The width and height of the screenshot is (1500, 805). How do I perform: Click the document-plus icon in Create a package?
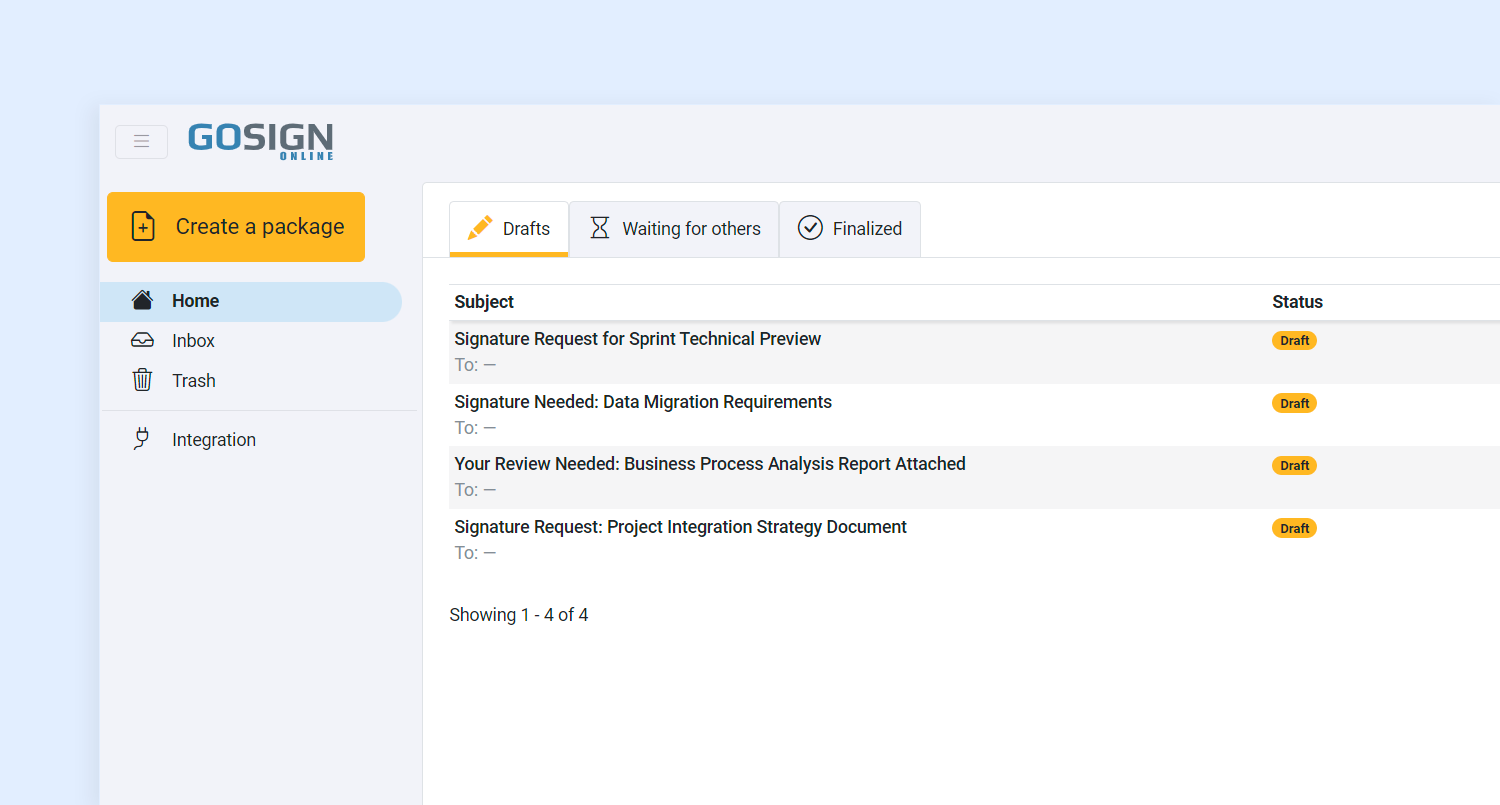point(143,227)
